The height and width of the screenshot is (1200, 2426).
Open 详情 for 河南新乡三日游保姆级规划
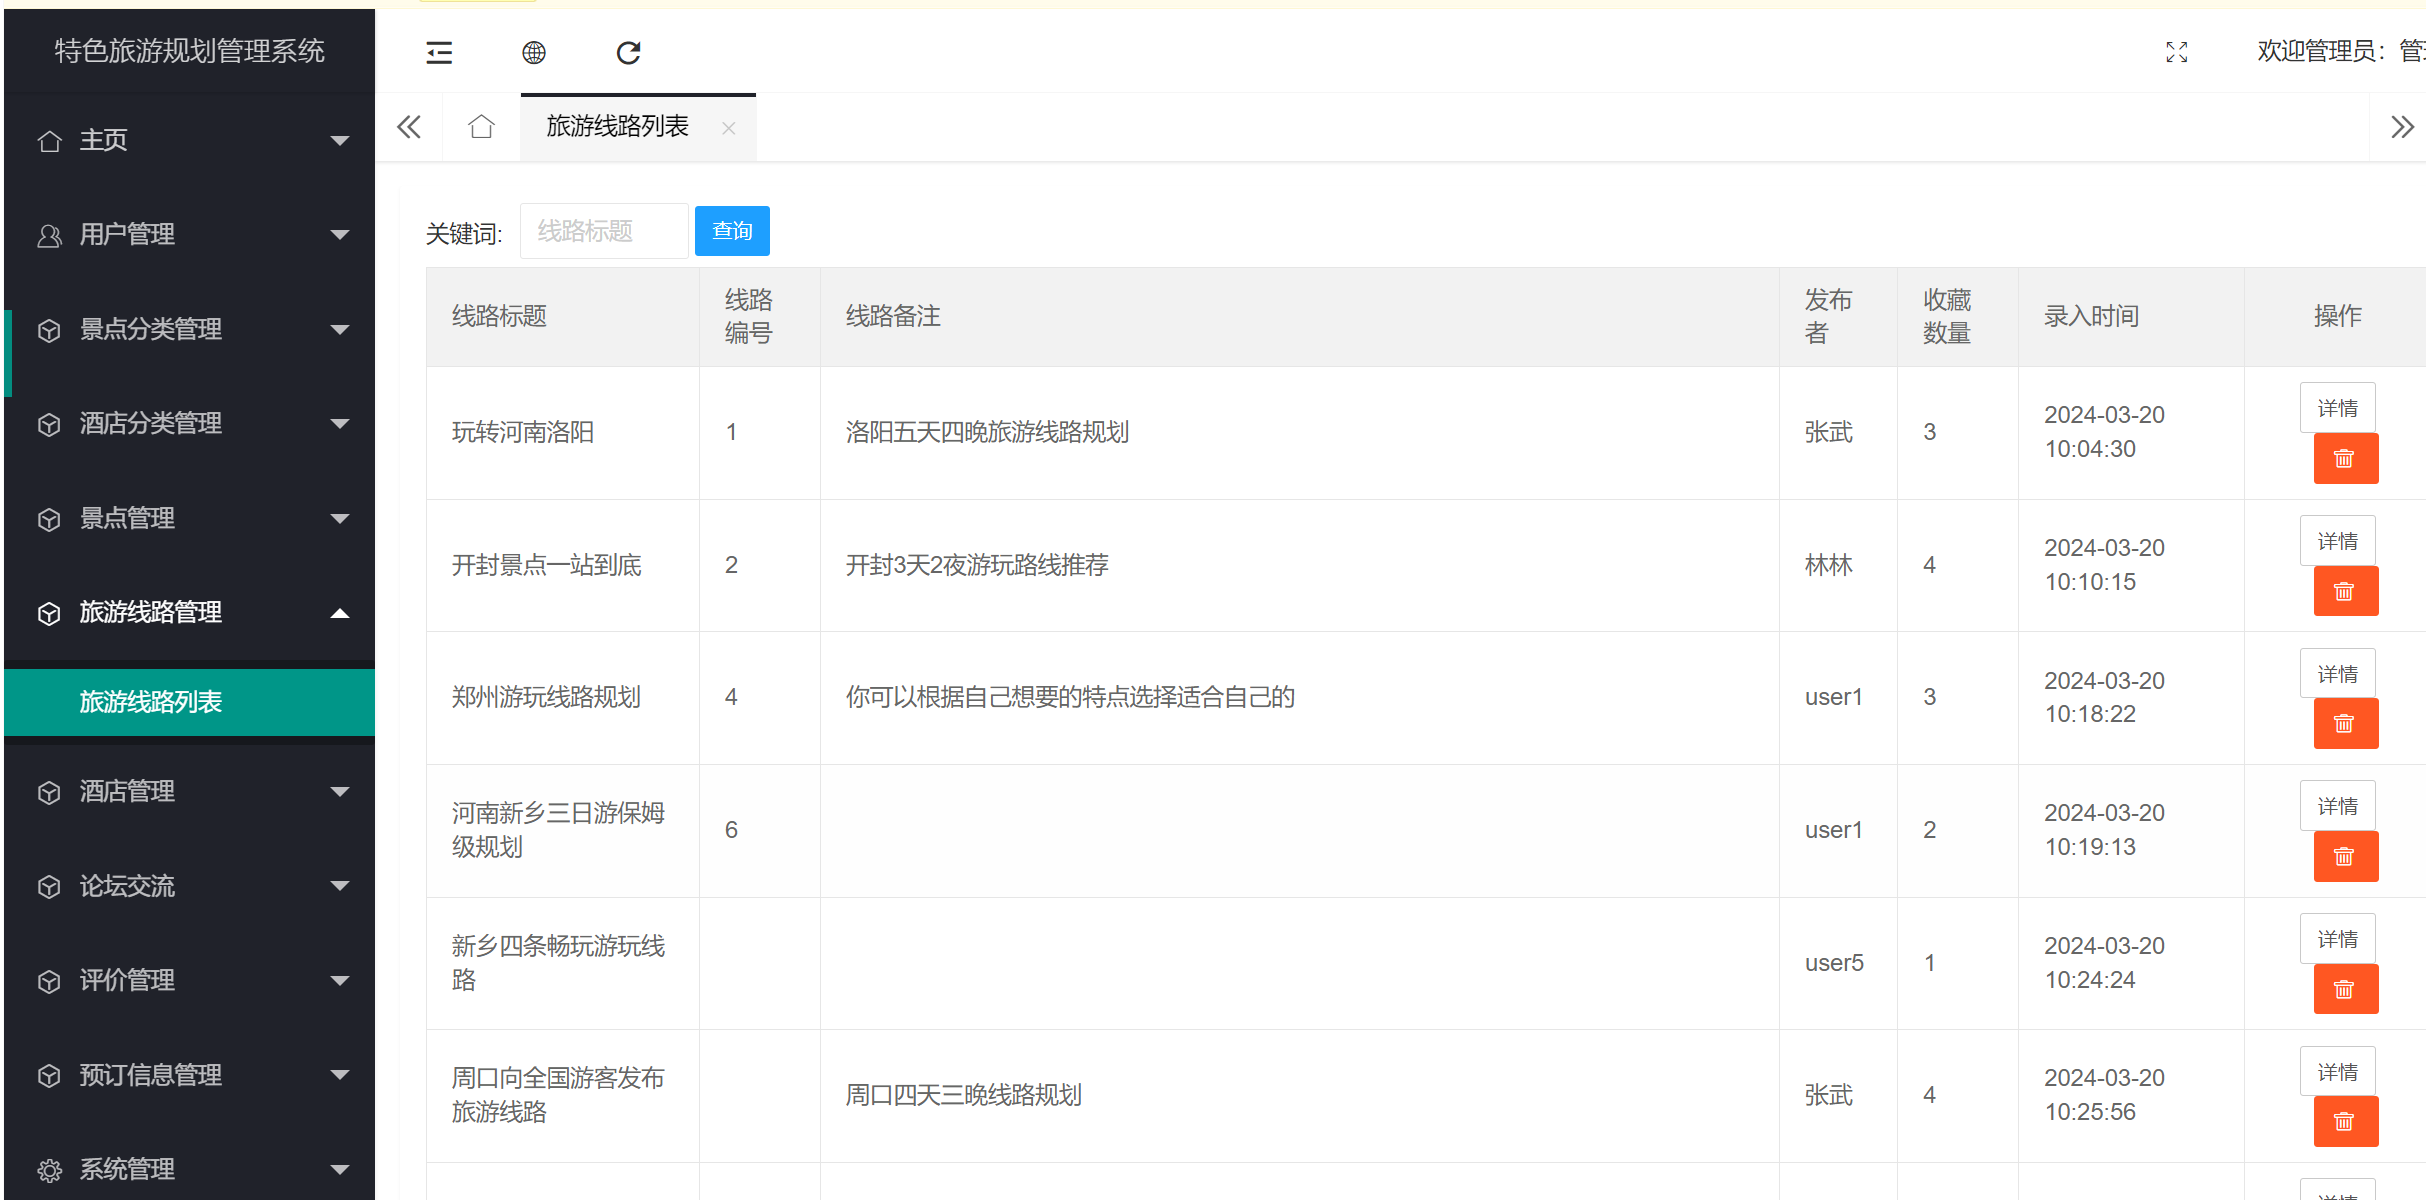click(2337, 806)
